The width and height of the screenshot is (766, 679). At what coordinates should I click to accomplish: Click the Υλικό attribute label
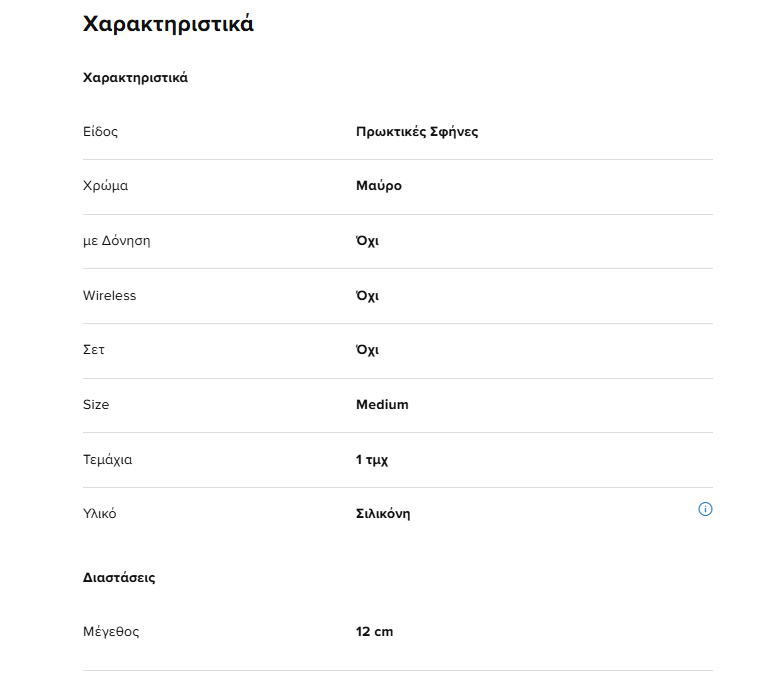coord(100,514)
